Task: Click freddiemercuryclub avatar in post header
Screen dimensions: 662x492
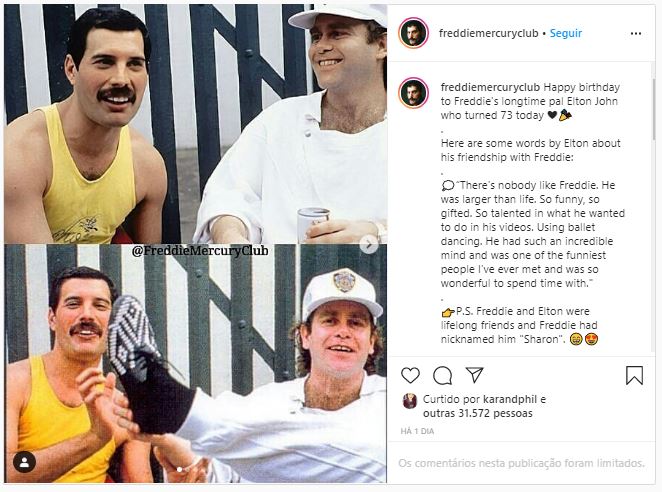Action: (x=413, y=33)
